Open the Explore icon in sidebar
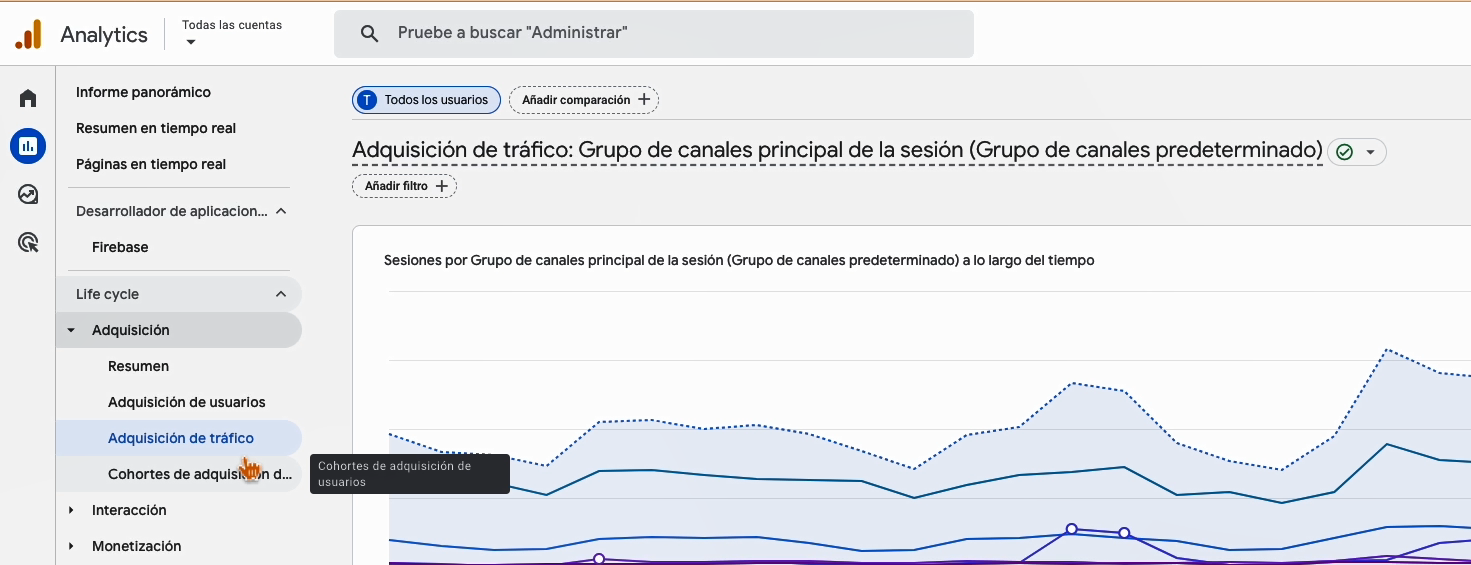This screenshot has height=565, width=1471. [x=28, y=194]
